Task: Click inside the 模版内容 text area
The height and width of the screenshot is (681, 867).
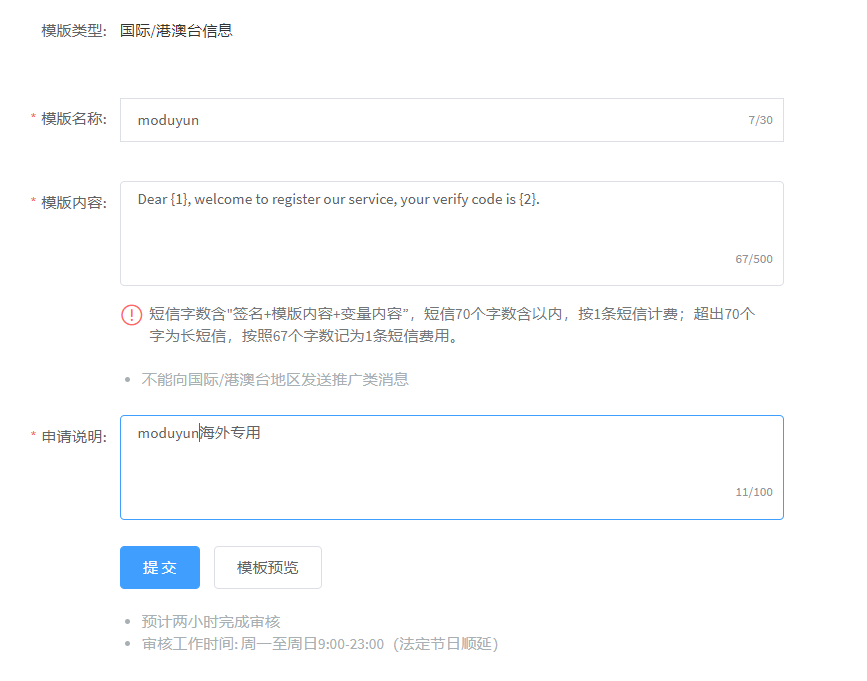Action: [452, 233]
